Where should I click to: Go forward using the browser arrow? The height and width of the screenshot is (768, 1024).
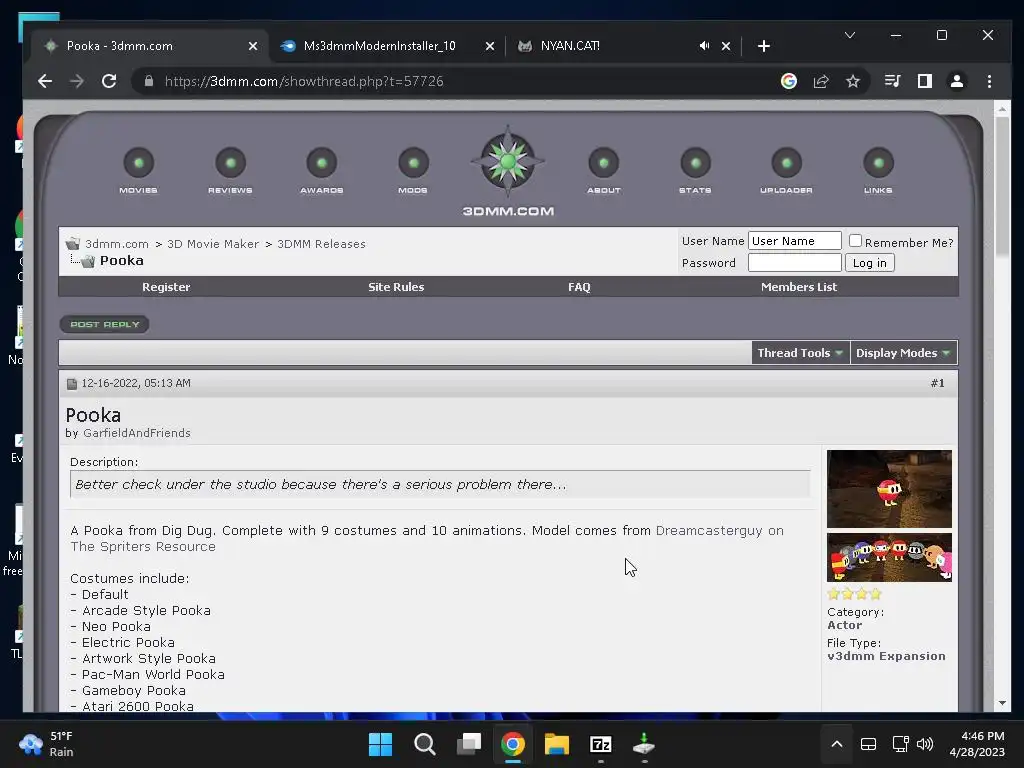76,81
